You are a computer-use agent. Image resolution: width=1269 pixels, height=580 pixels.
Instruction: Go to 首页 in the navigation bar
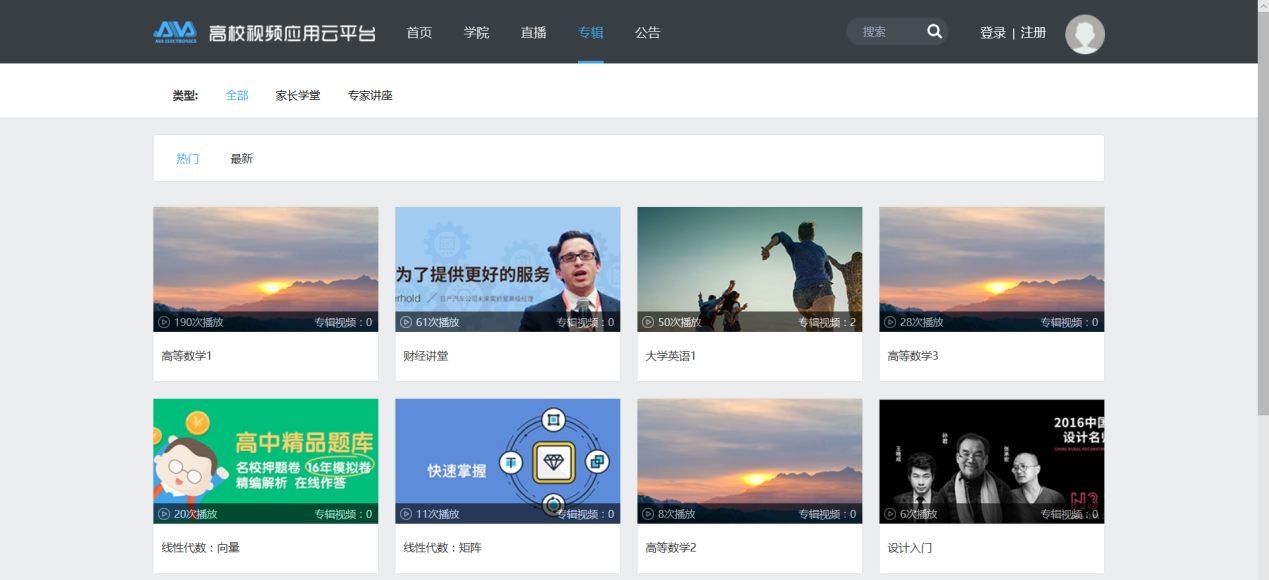click(x=419, y=32)
